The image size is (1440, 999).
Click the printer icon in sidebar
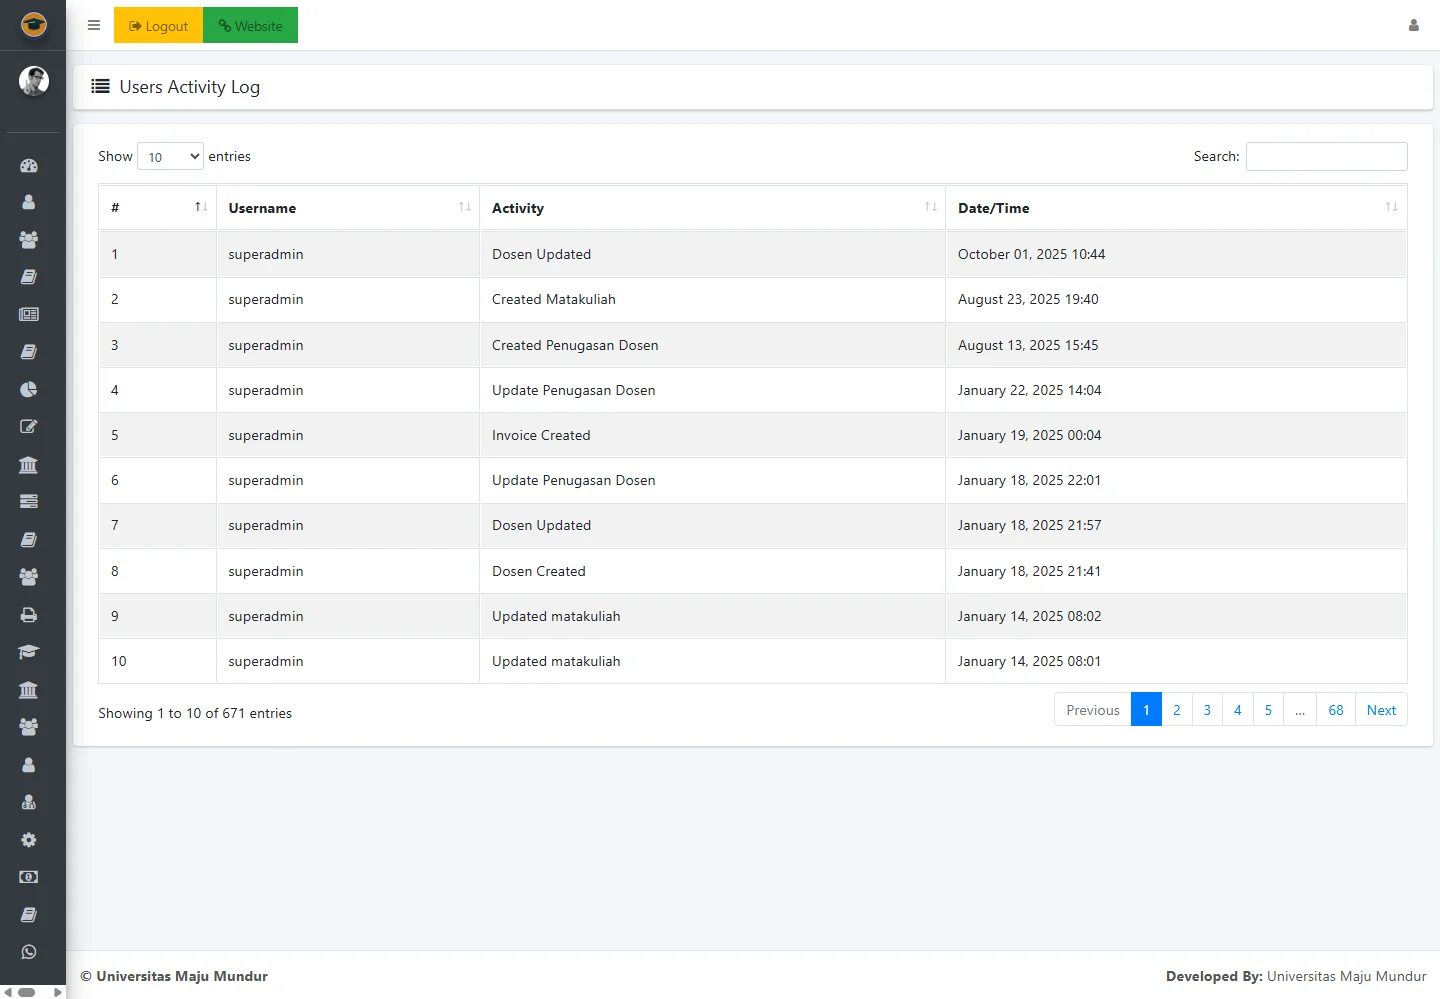point(29,615)
